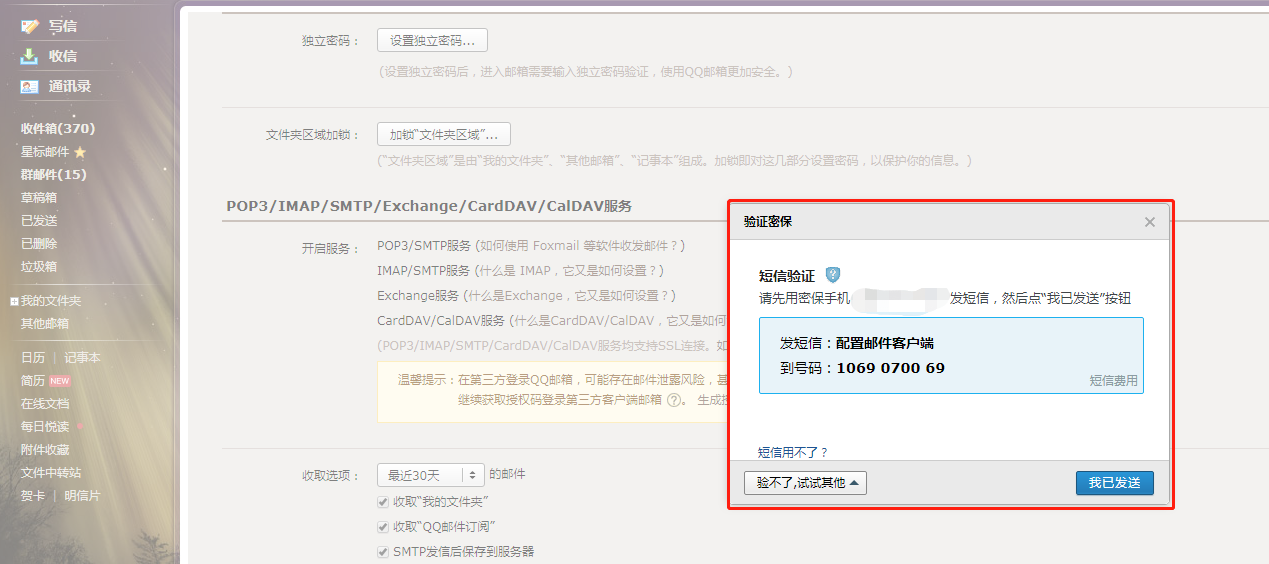Click the 收信 receive mail icon
The width and height of the screenshot is (1269, 564).
tap(30, 56)
